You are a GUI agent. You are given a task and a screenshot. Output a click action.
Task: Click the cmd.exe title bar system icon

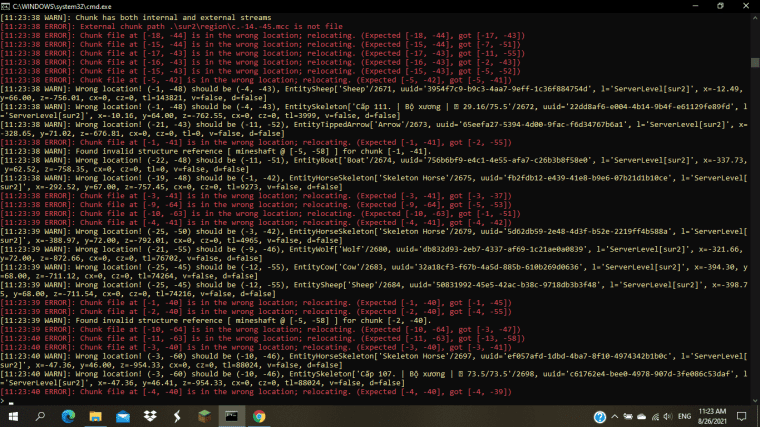point(7,6)
